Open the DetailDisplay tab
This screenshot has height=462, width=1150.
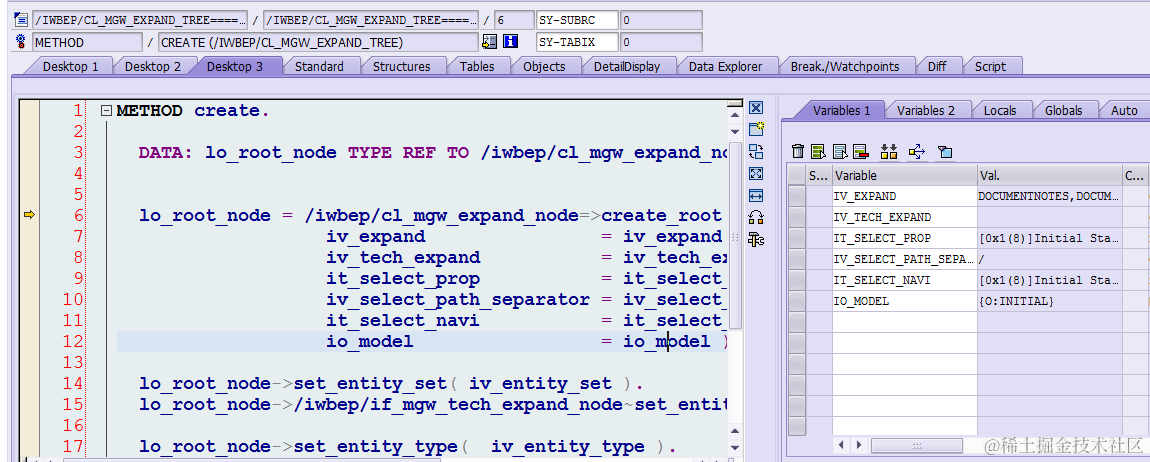click(x=627, y=67)
